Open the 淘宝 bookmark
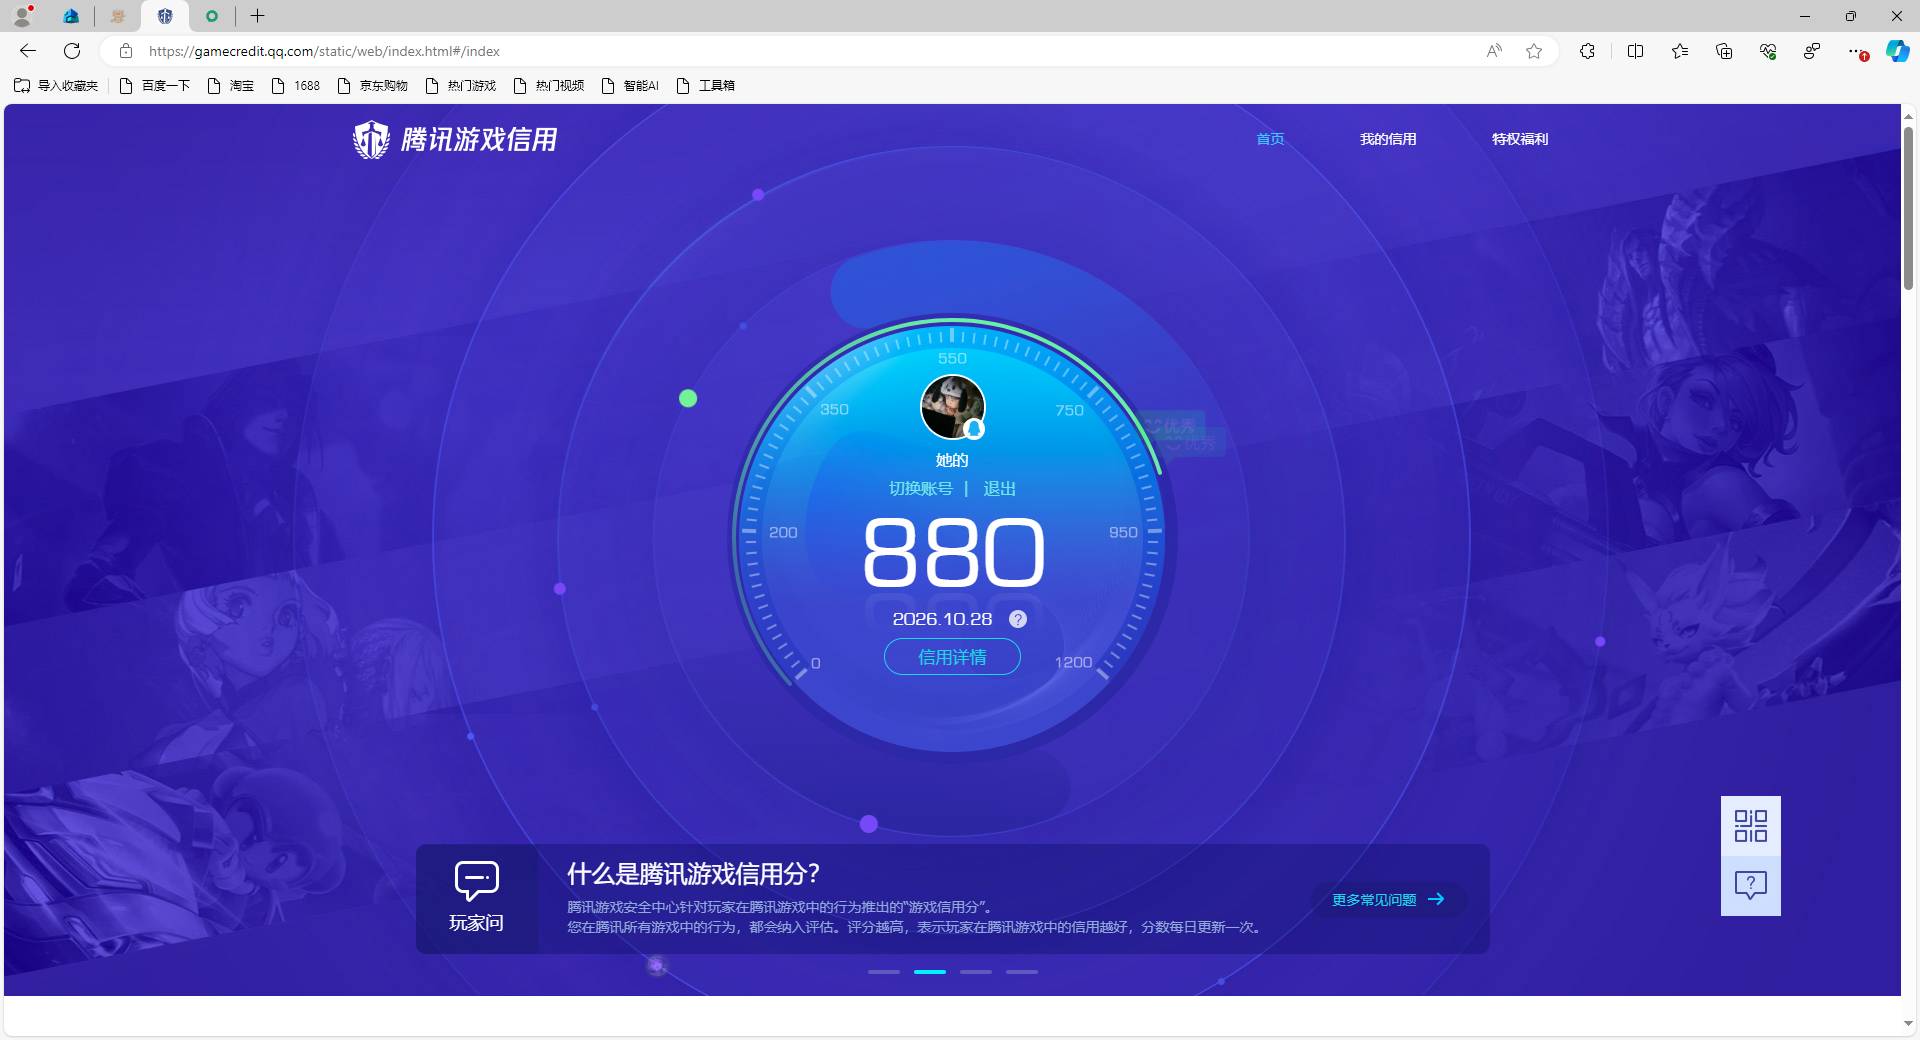Image resolution: width=1920 pixels, height=1040 pixels. (231, 86)
